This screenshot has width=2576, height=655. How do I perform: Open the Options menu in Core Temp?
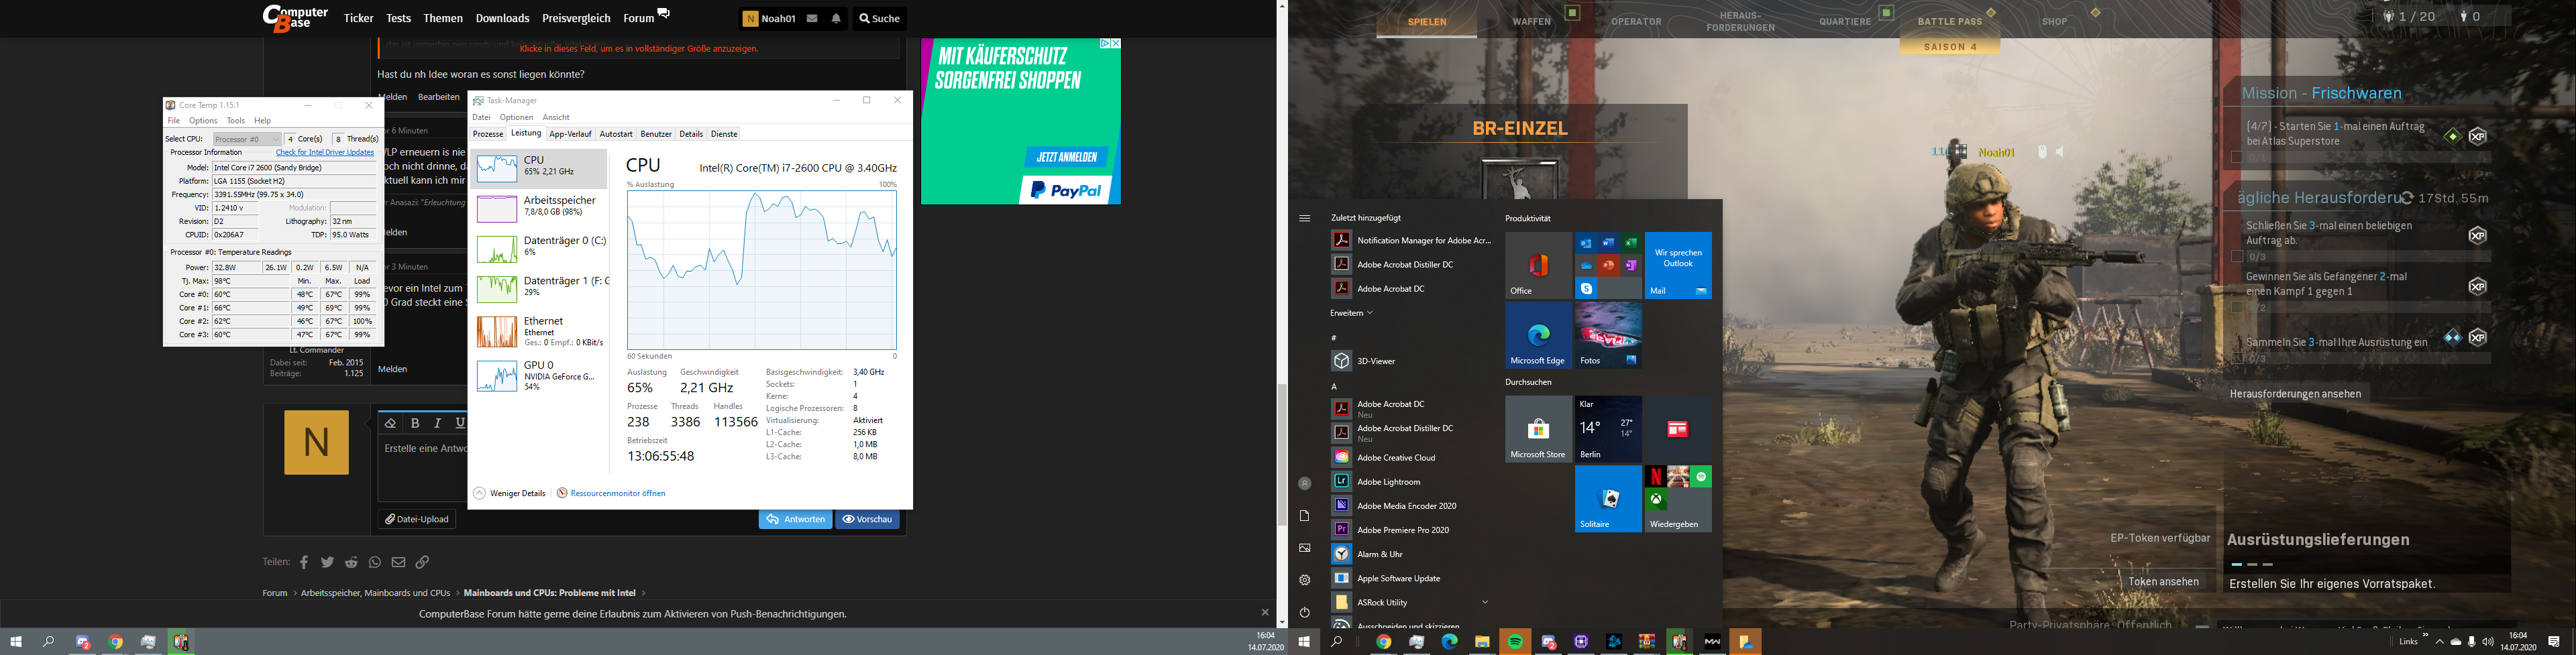[203, 121]
